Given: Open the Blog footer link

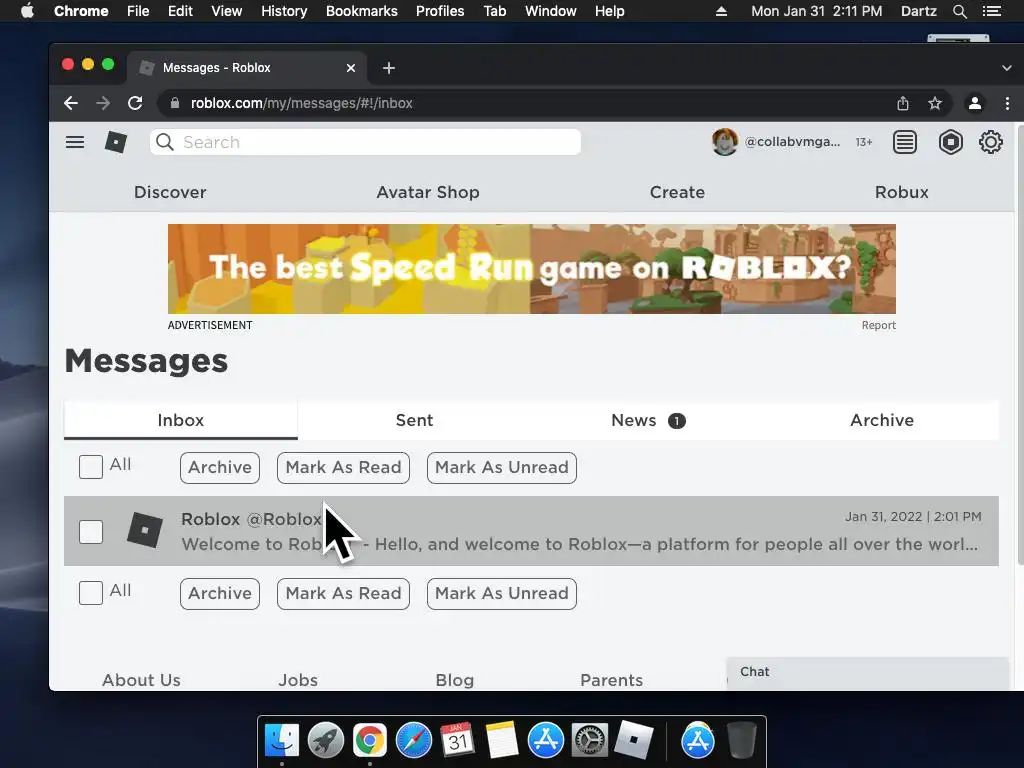Looking at the screenshot, I should click(x=455, y=680).
